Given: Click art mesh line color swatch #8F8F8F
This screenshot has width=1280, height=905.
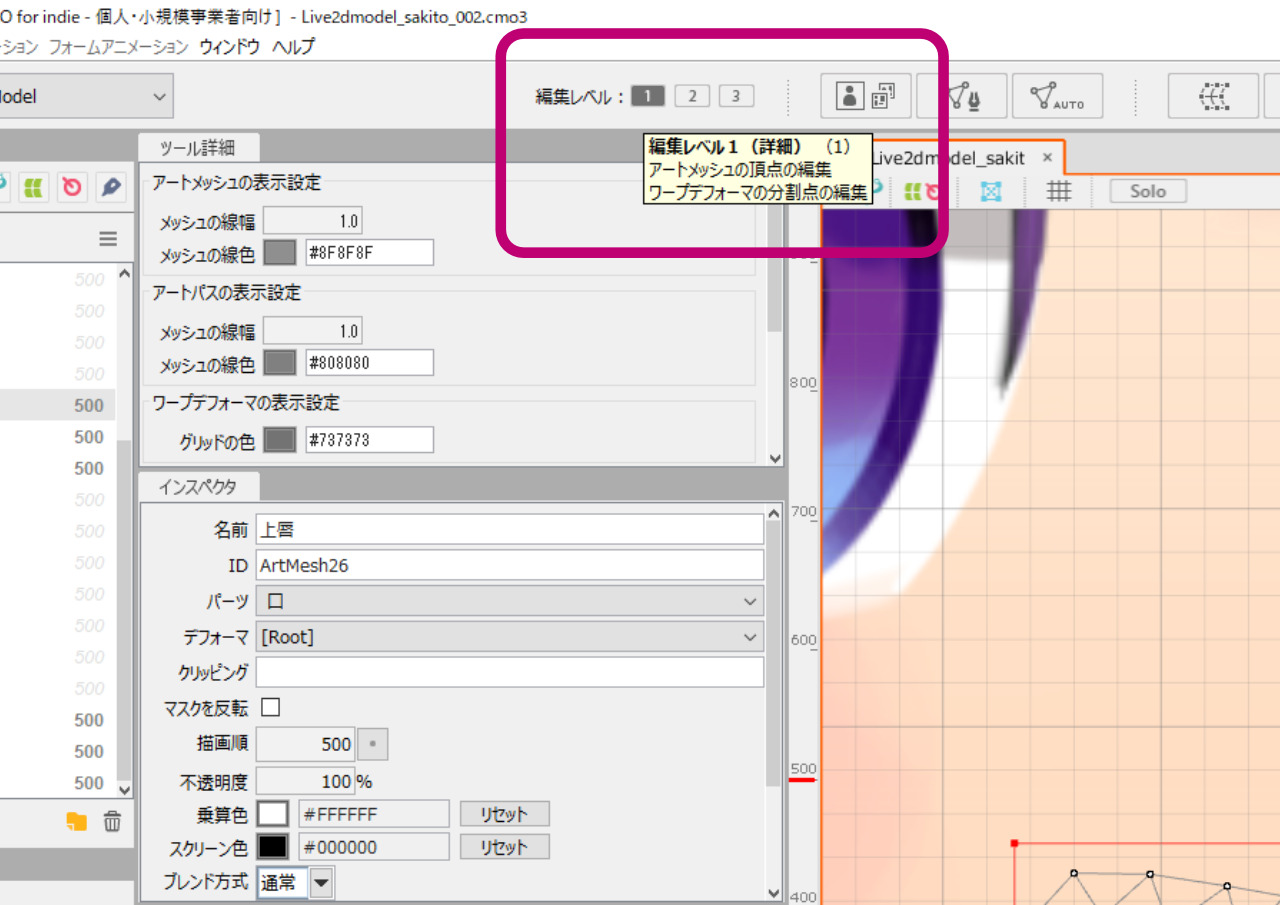Looking at the screenshot, I should pyautogui.click(x=279, y=253).
